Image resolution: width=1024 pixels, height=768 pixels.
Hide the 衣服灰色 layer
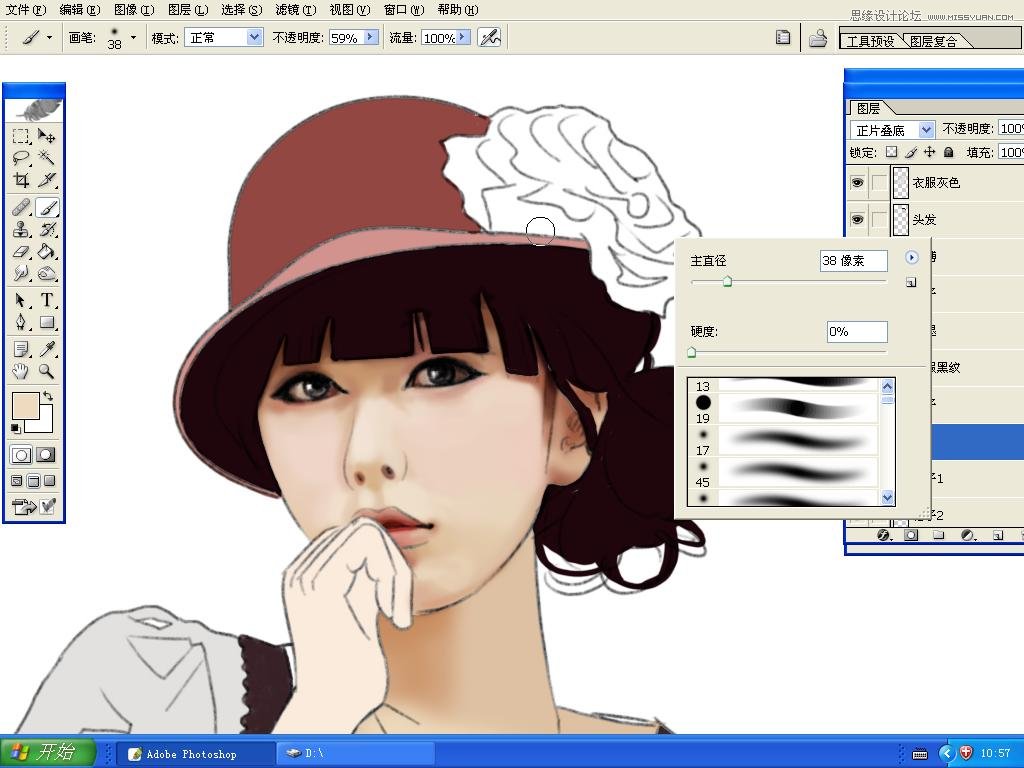[857, 183]
